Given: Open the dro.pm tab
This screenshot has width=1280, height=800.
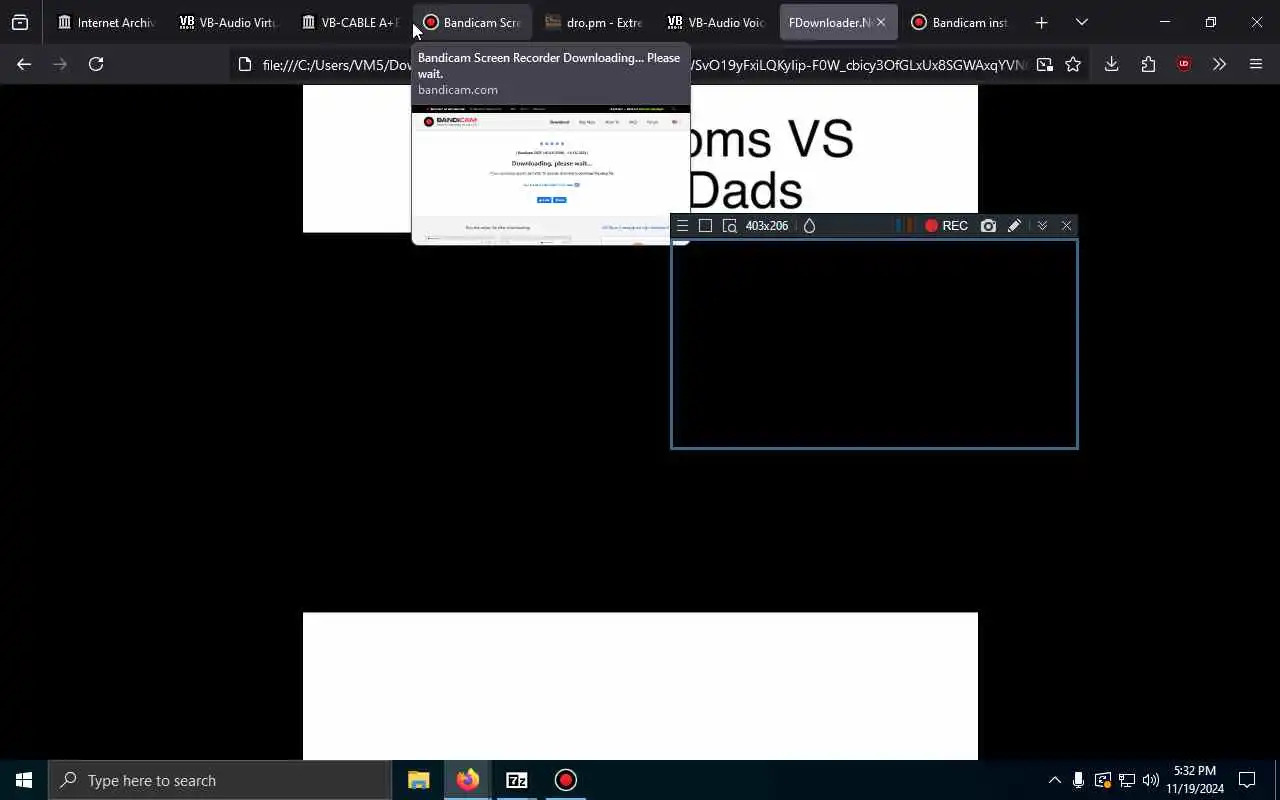Looking at the screenshot, I should (594, 22).
